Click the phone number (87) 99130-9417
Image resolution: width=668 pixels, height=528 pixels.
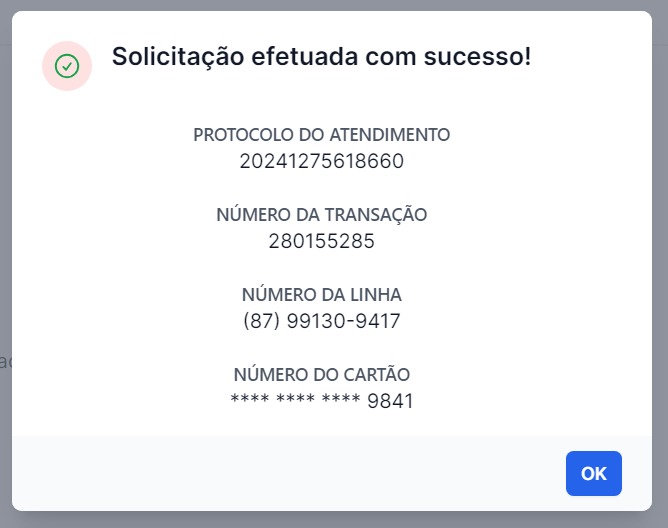[321, 321]
